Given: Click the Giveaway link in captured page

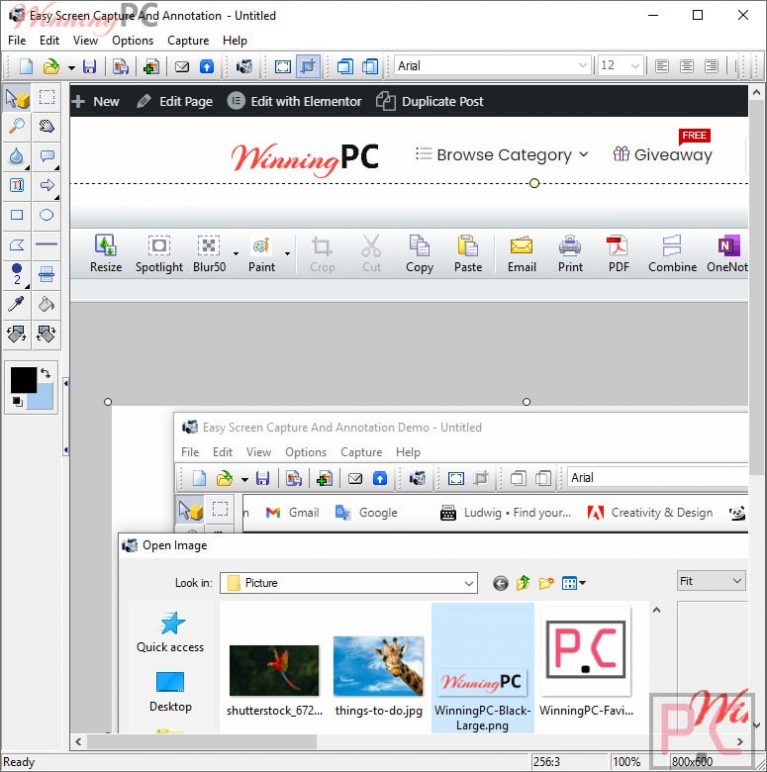Looking at the screenshot, I should (663, 155).
